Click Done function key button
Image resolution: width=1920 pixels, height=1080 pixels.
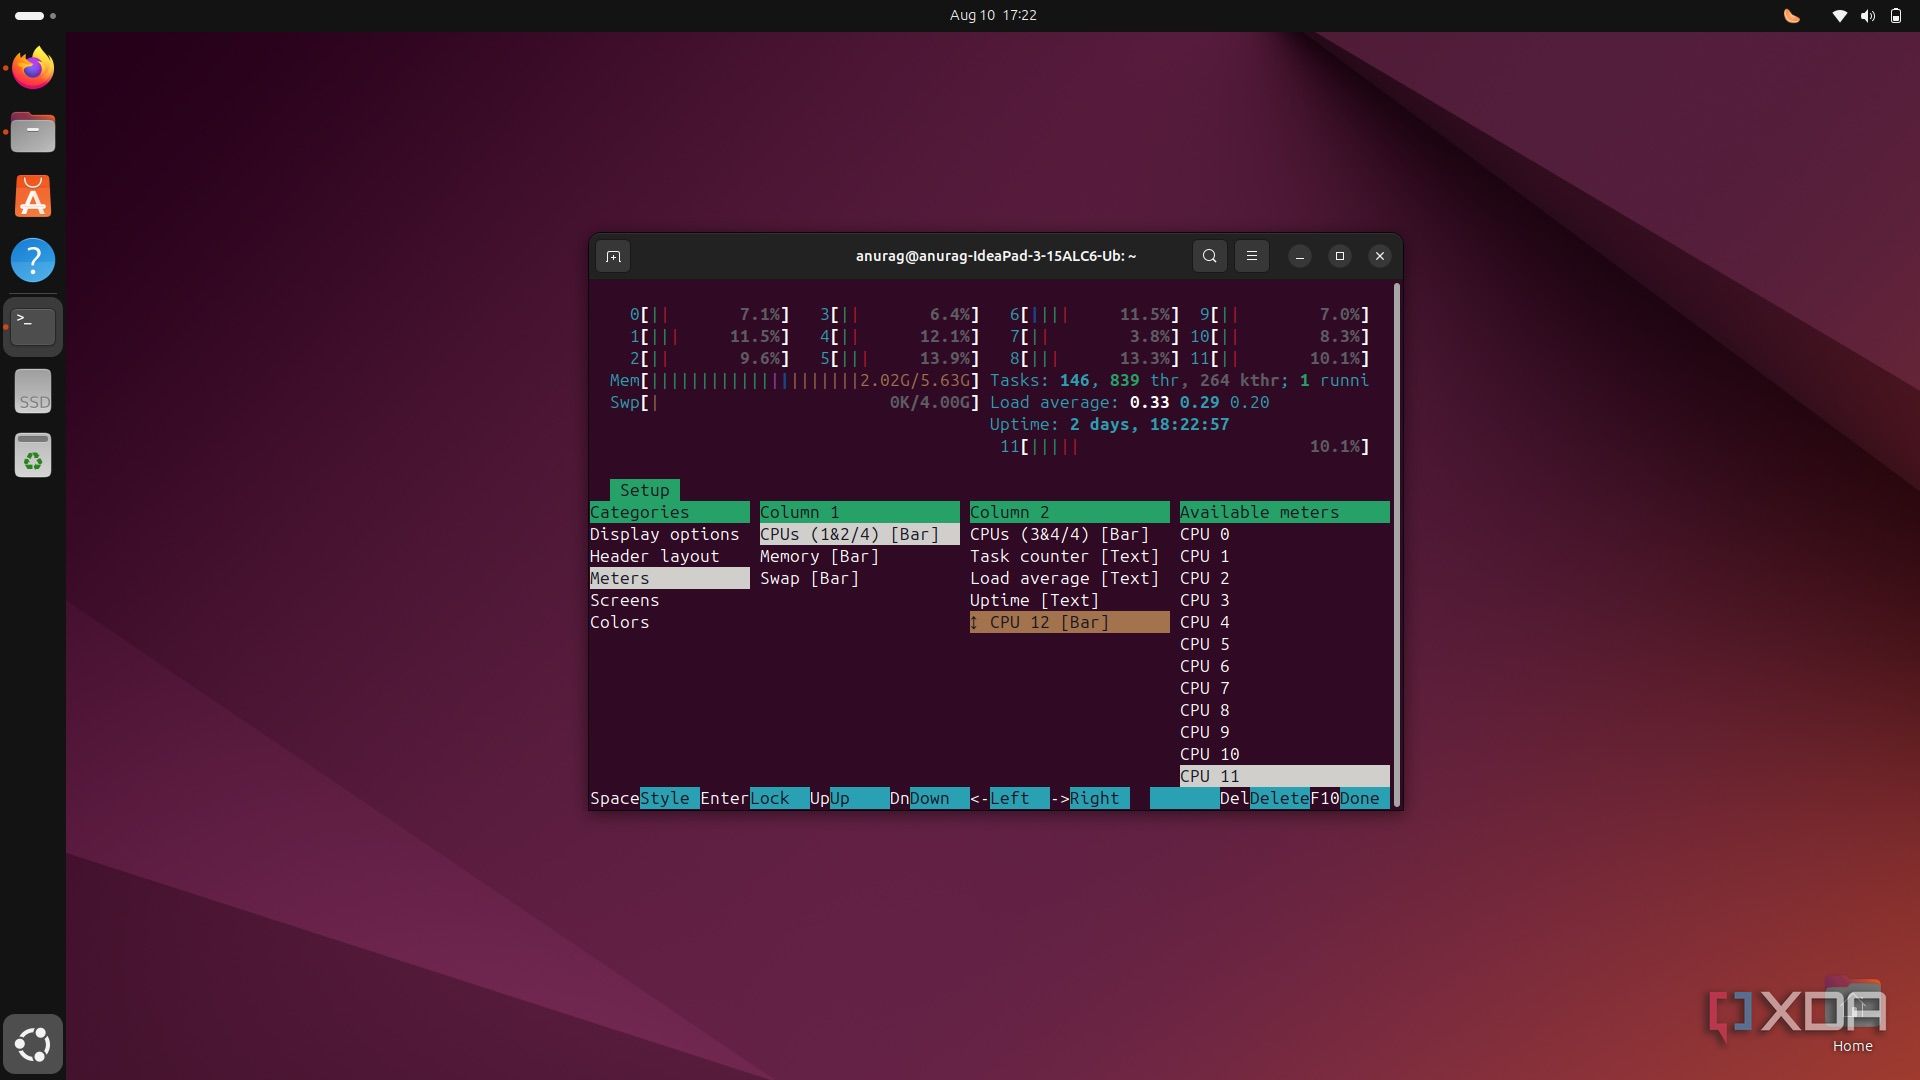click(1364, 798)
